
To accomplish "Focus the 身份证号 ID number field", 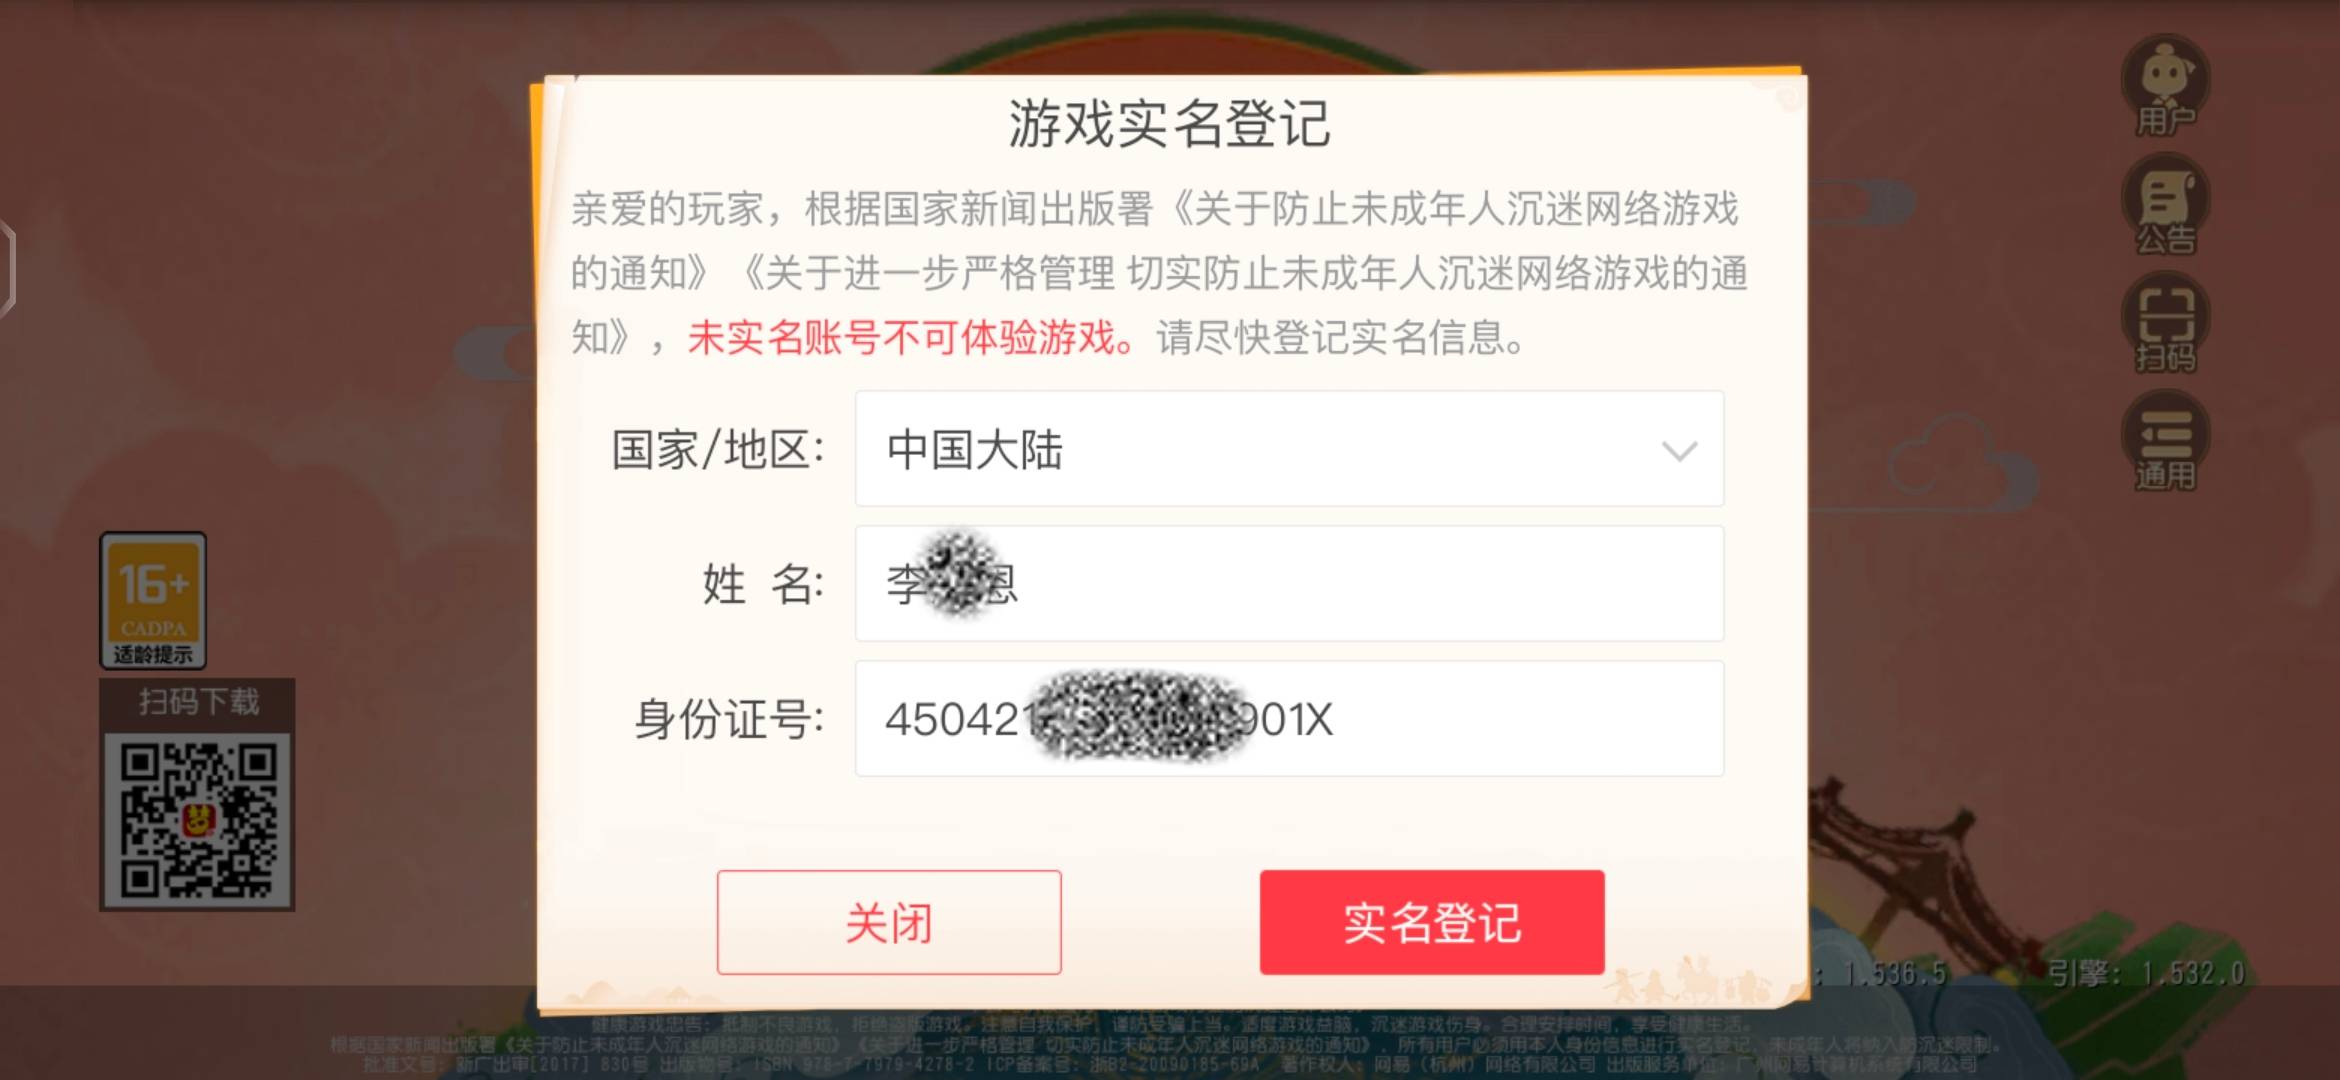I will point(1289,719).
